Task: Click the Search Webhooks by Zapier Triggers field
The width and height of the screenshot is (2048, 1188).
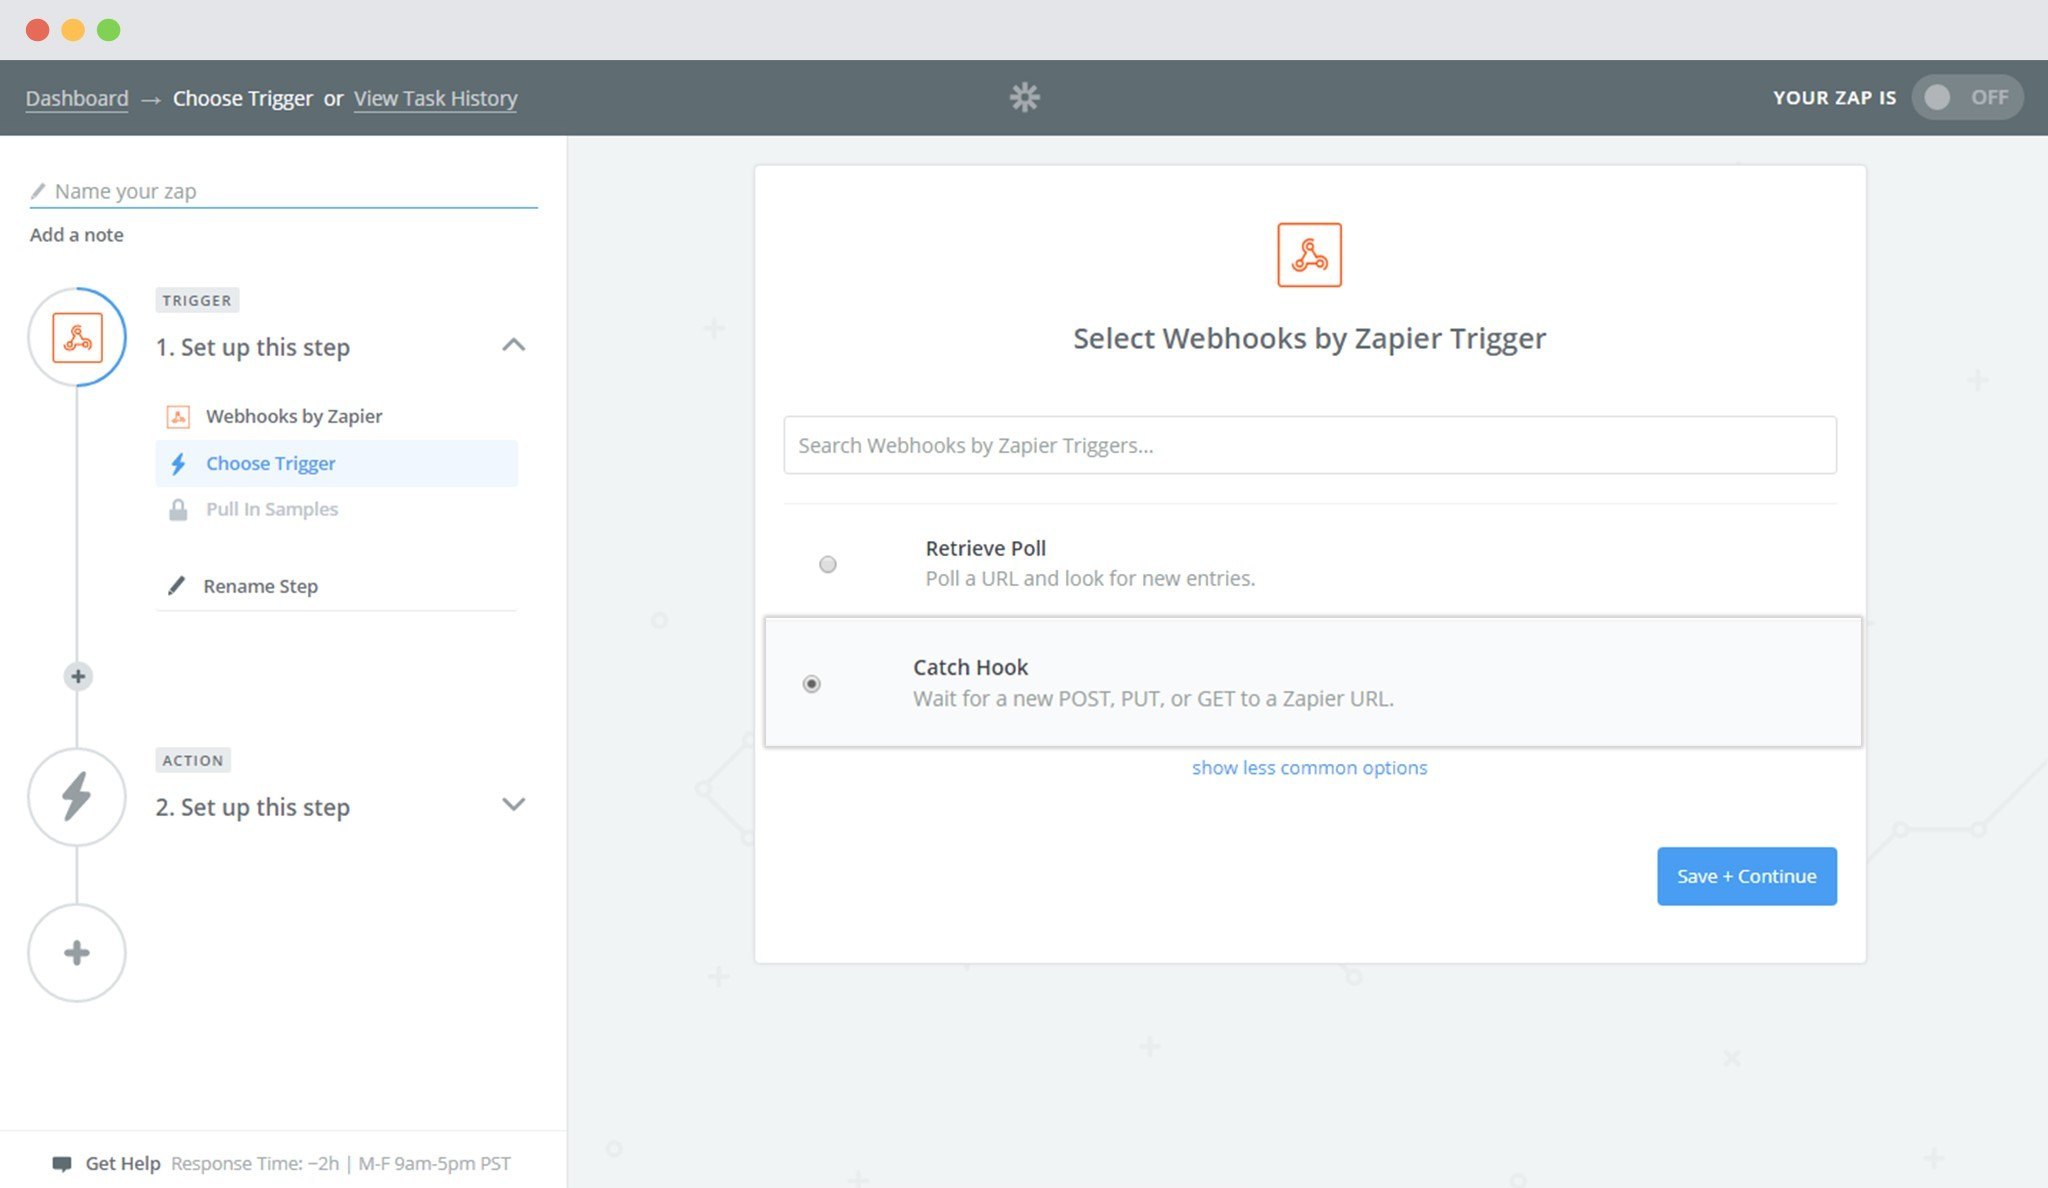Action: click(1309, 445)
